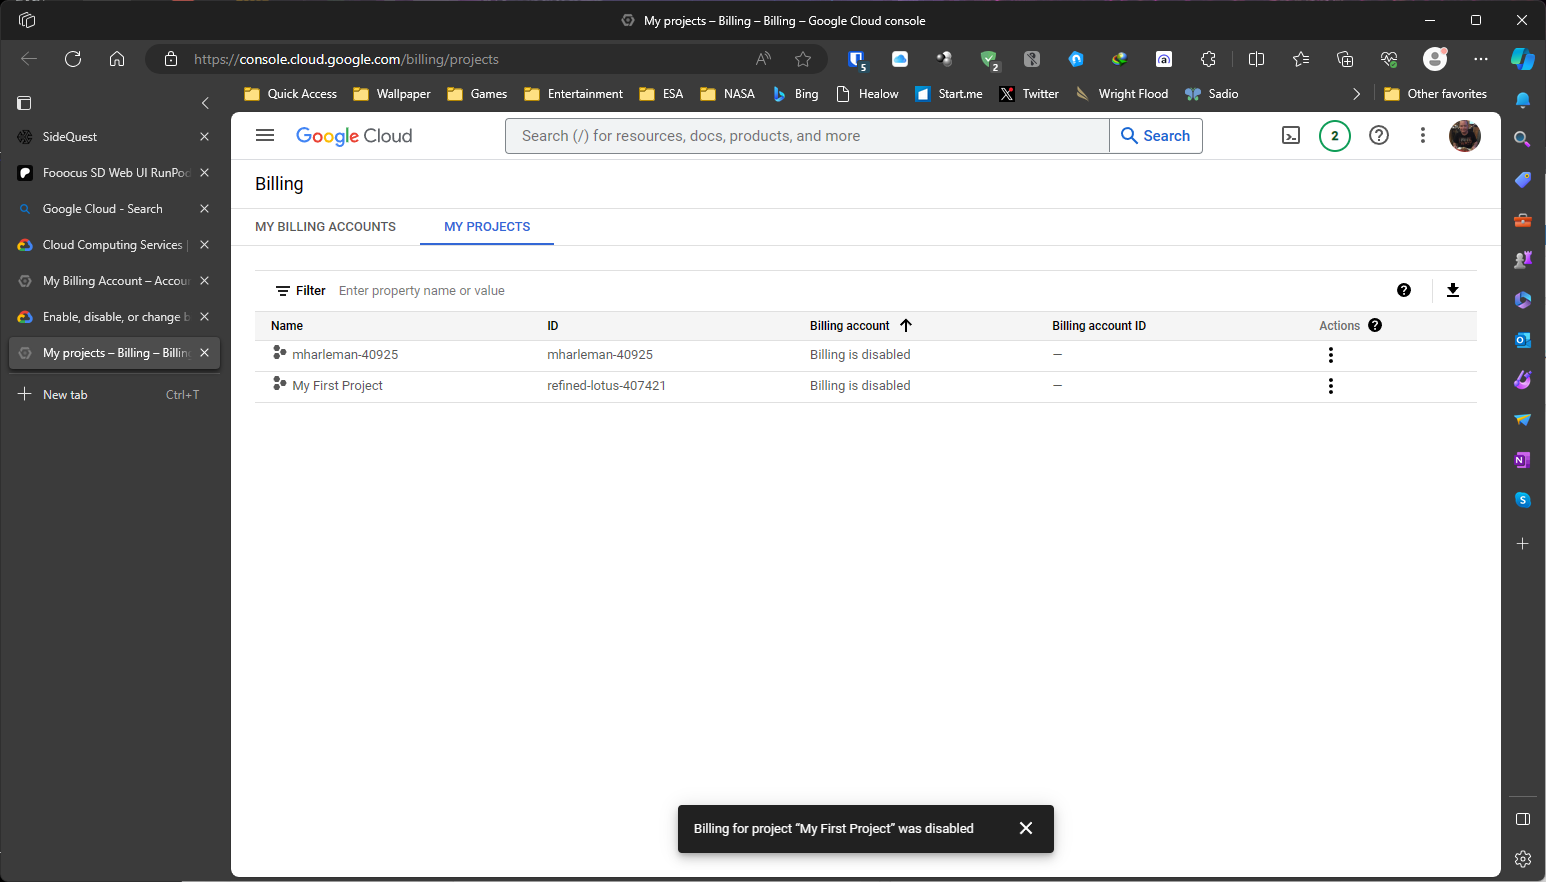Expand hidden bookmarks with the chevron arrow
This screenshot has width=1546, height=882.
point(1356,93)
